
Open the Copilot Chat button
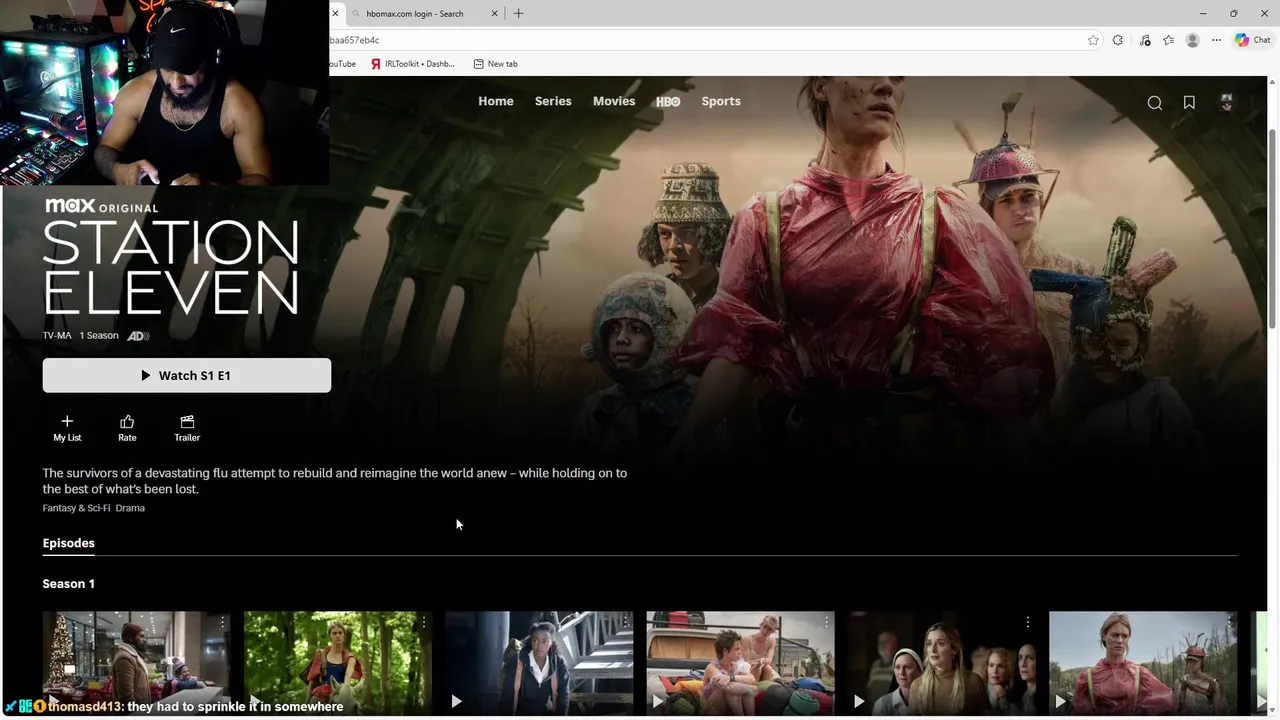(x=1252, y=40)
